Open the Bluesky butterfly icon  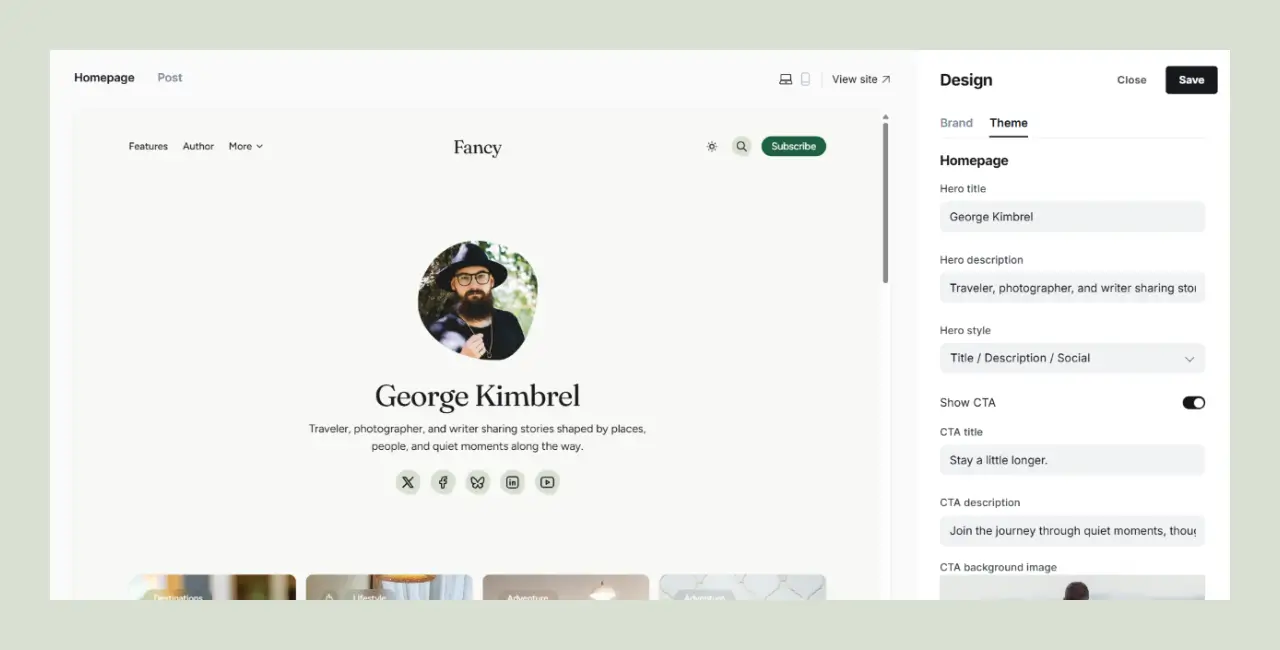pyautogui.click(x=477, y=482)
